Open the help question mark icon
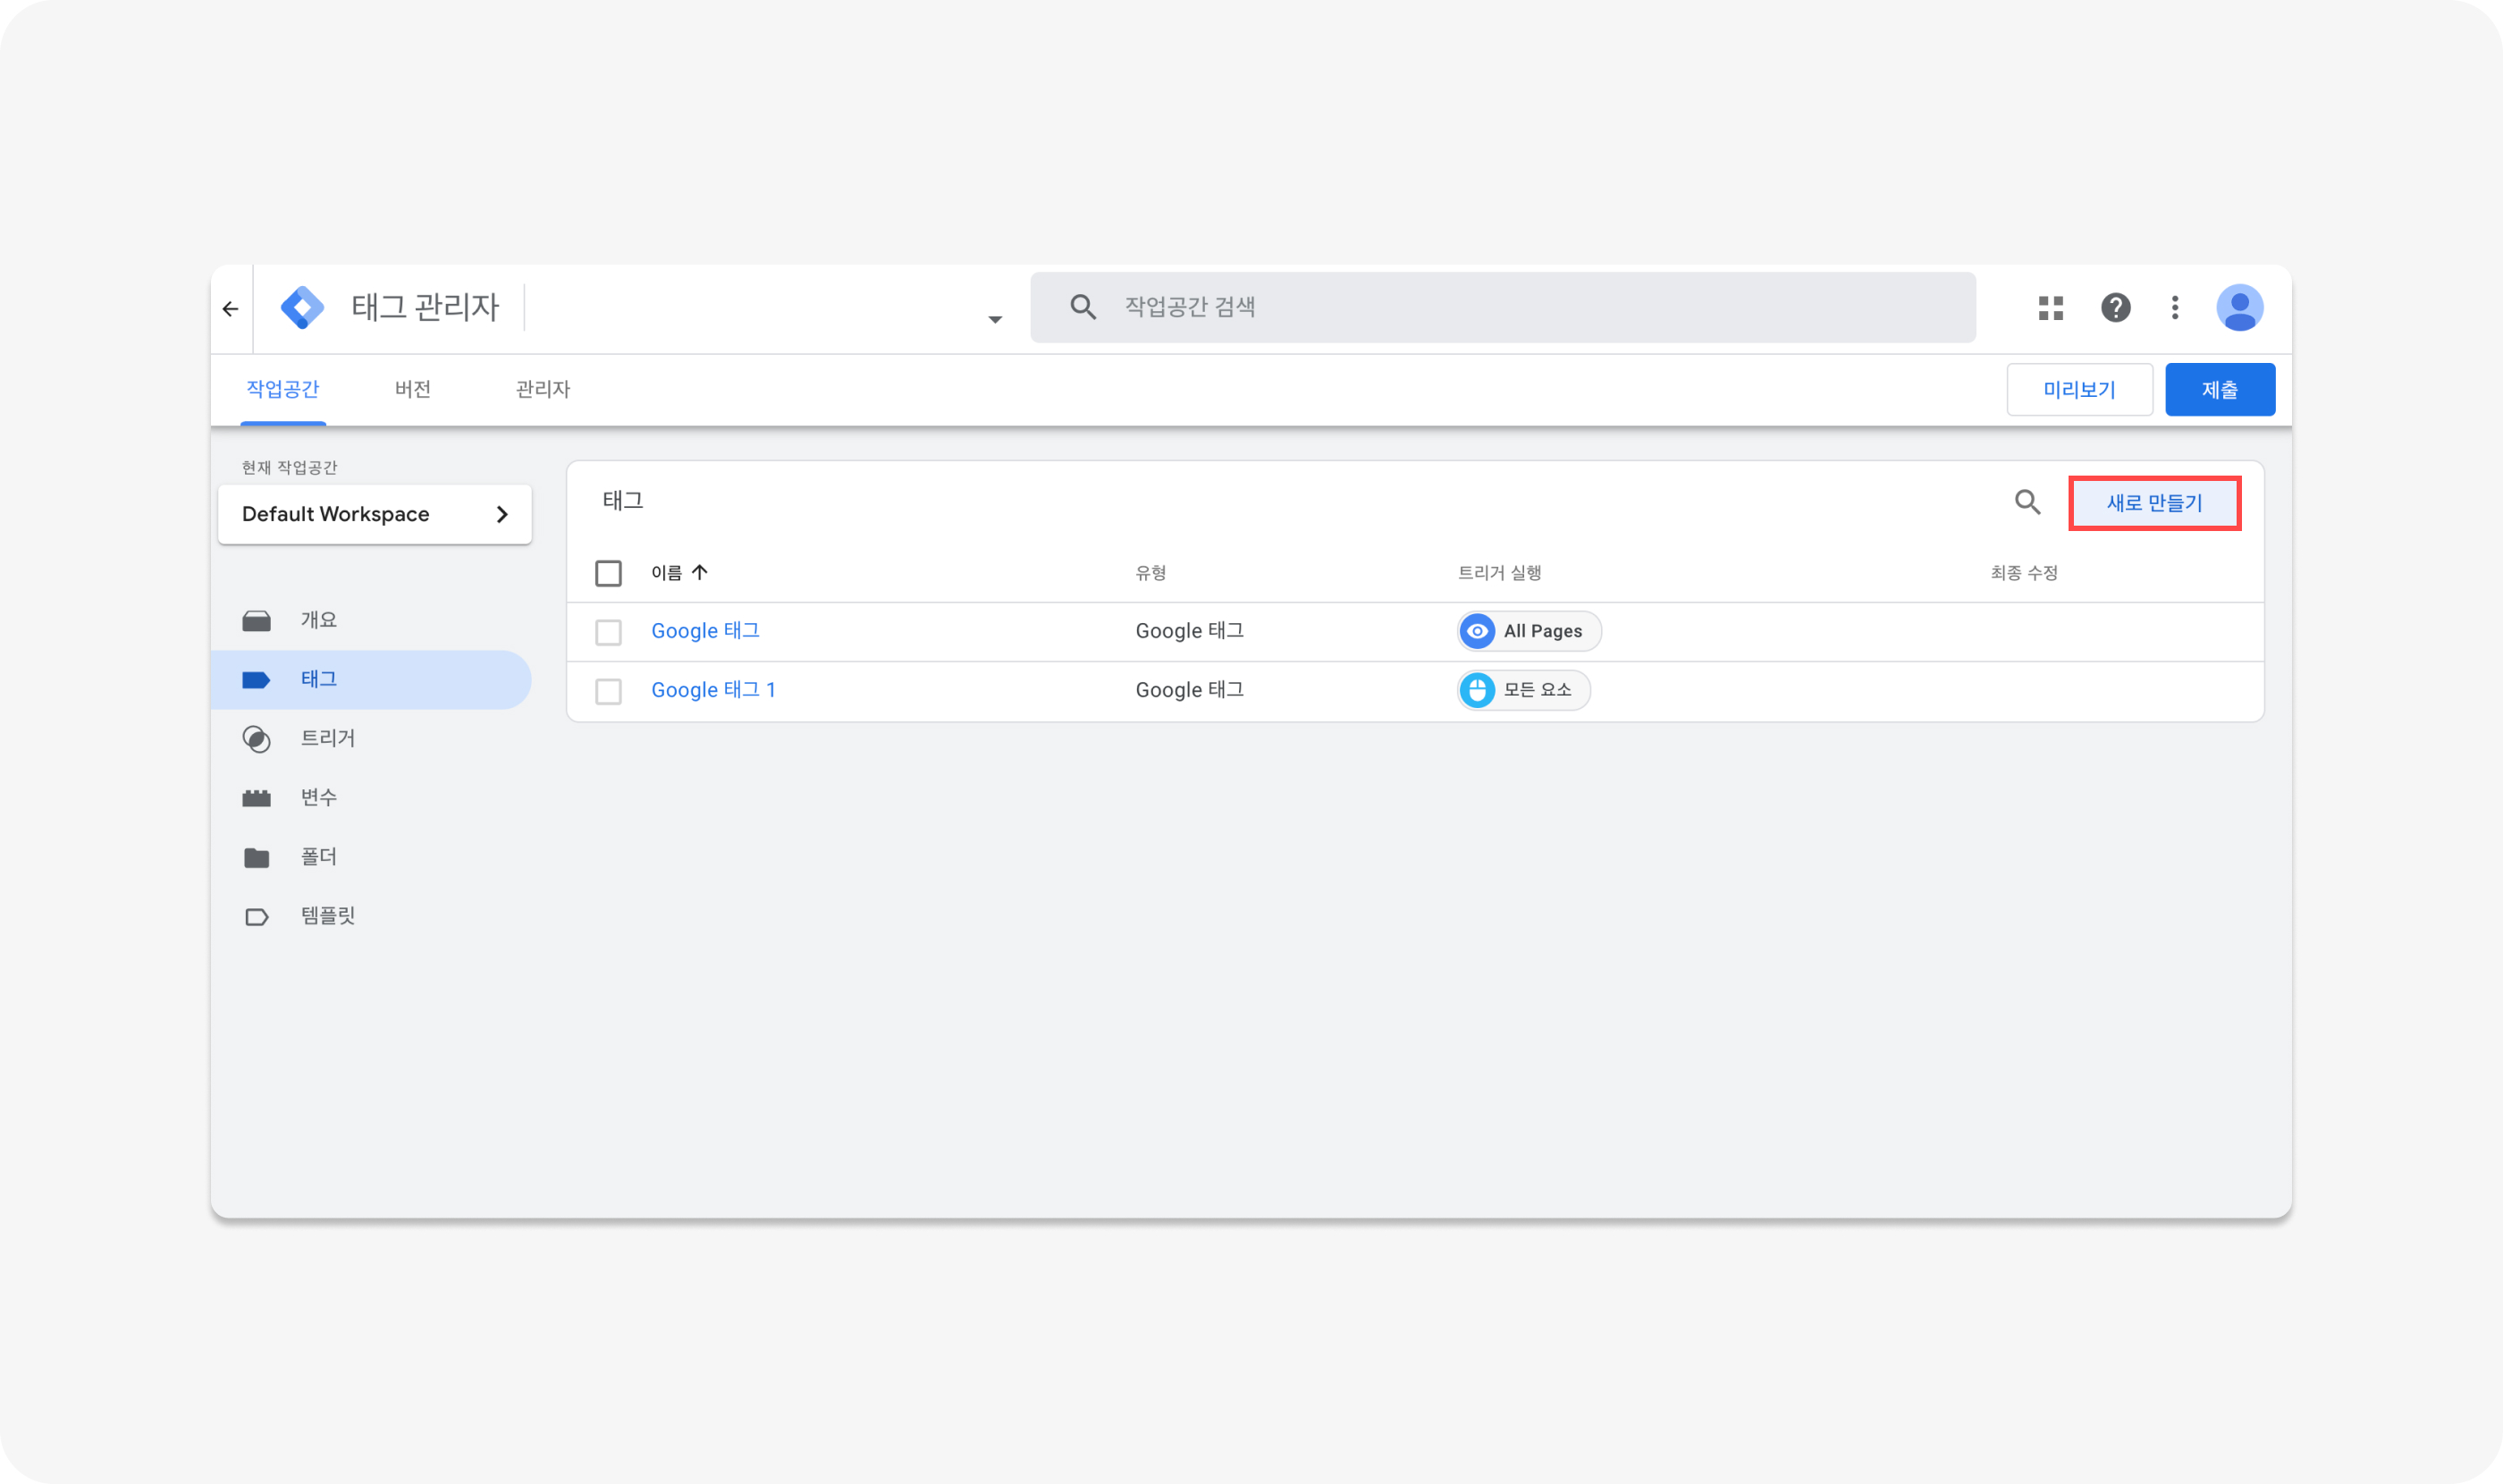2503x1484 pixels. [2115, 307]
